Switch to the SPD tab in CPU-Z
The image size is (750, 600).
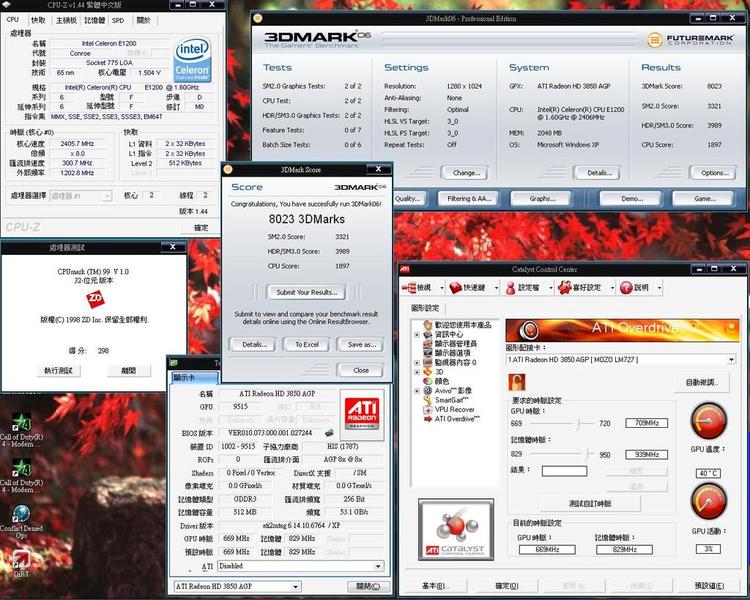[118, 20]
